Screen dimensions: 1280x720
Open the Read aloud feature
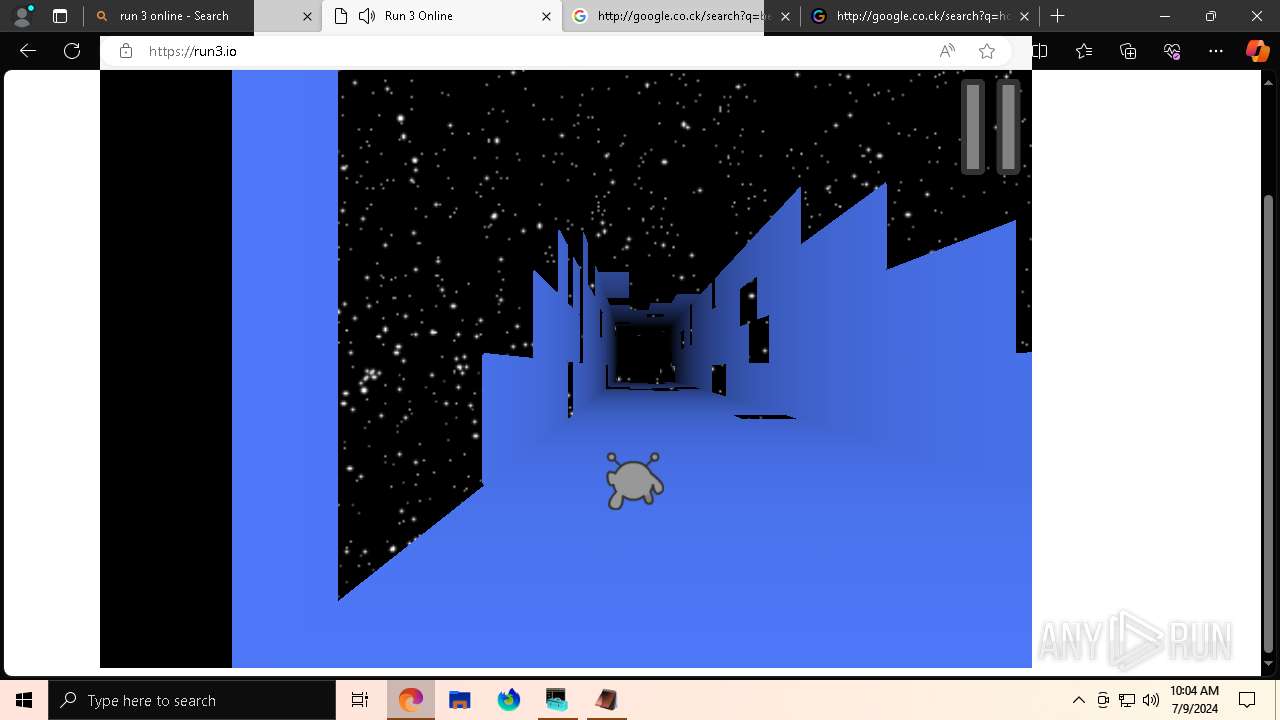point(947,51)
